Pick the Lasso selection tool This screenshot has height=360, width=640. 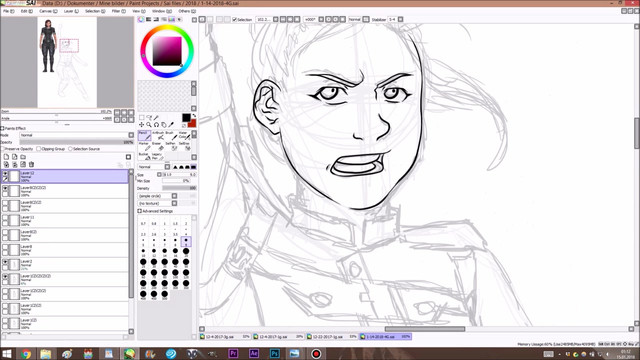pos(149,118)
